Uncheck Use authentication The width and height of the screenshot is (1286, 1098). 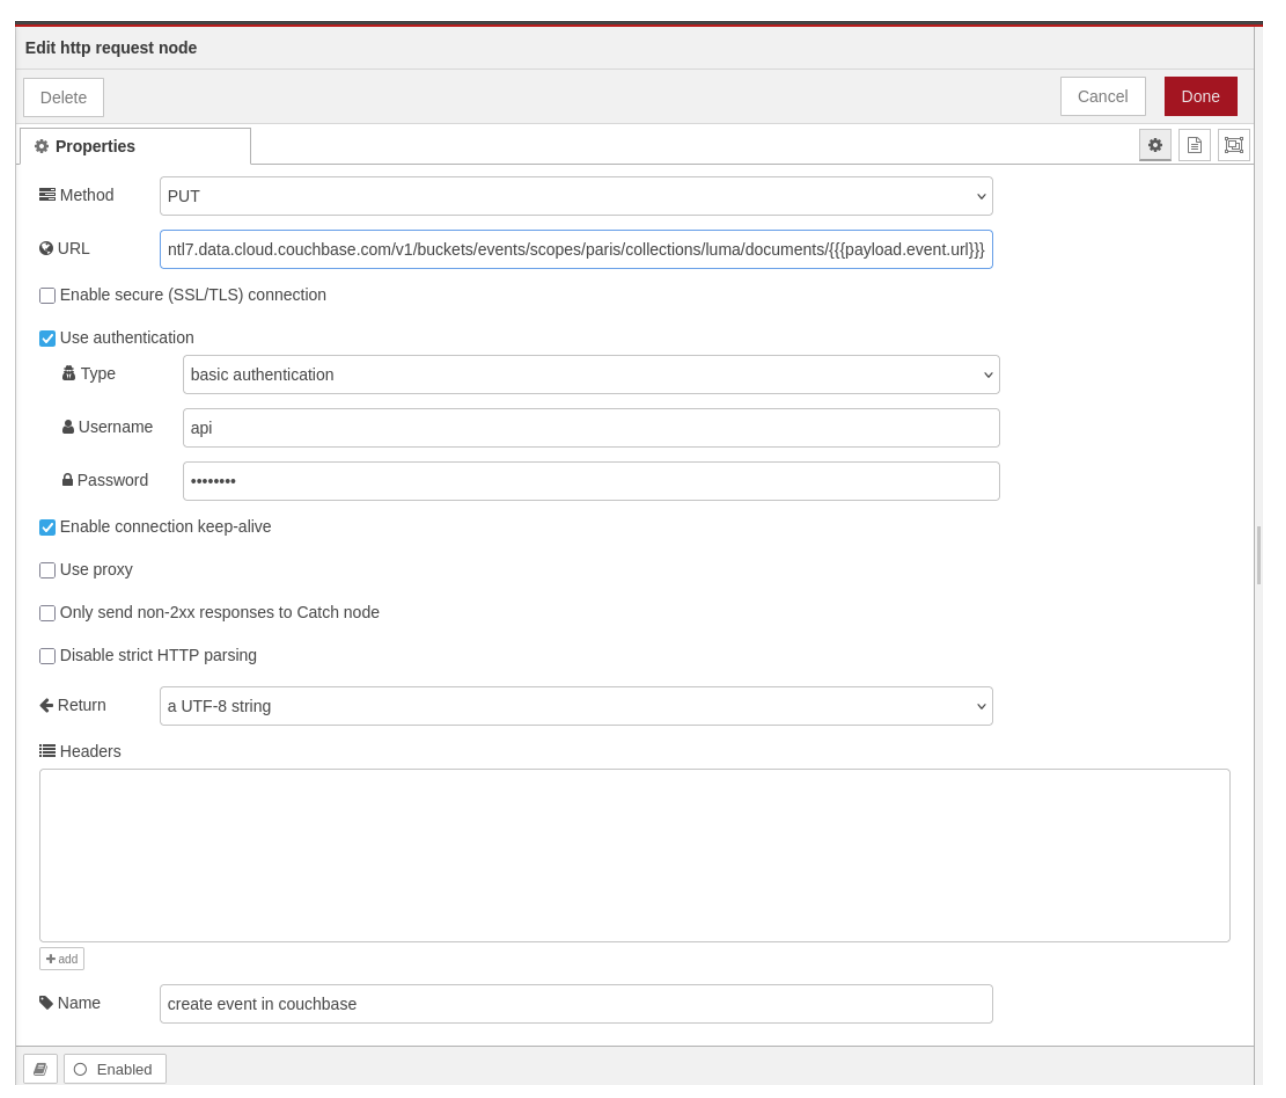pyautogui.click(x=47, y=339)
